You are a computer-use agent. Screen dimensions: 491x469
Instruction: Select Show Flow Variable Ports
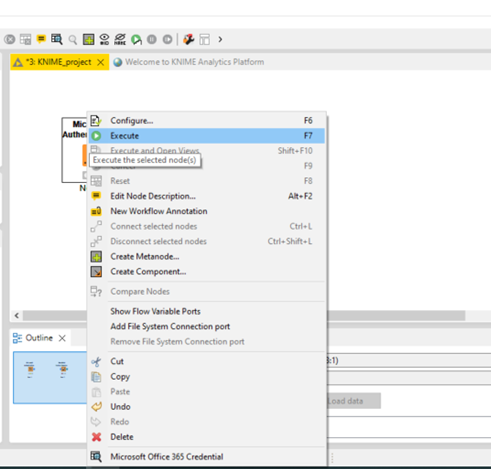tap(207, 311)
